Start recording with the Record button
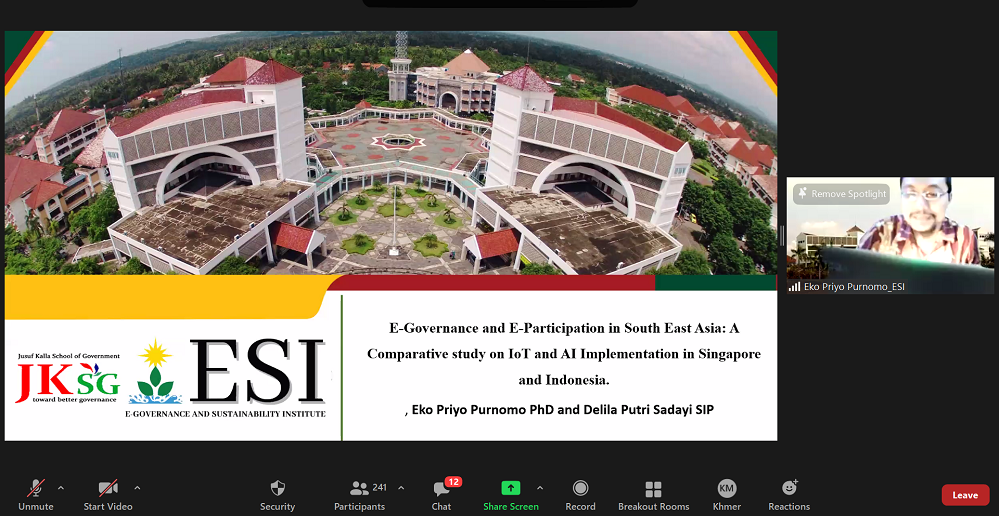The height and width of the screenshot is (516, 999). click(580, 495)
